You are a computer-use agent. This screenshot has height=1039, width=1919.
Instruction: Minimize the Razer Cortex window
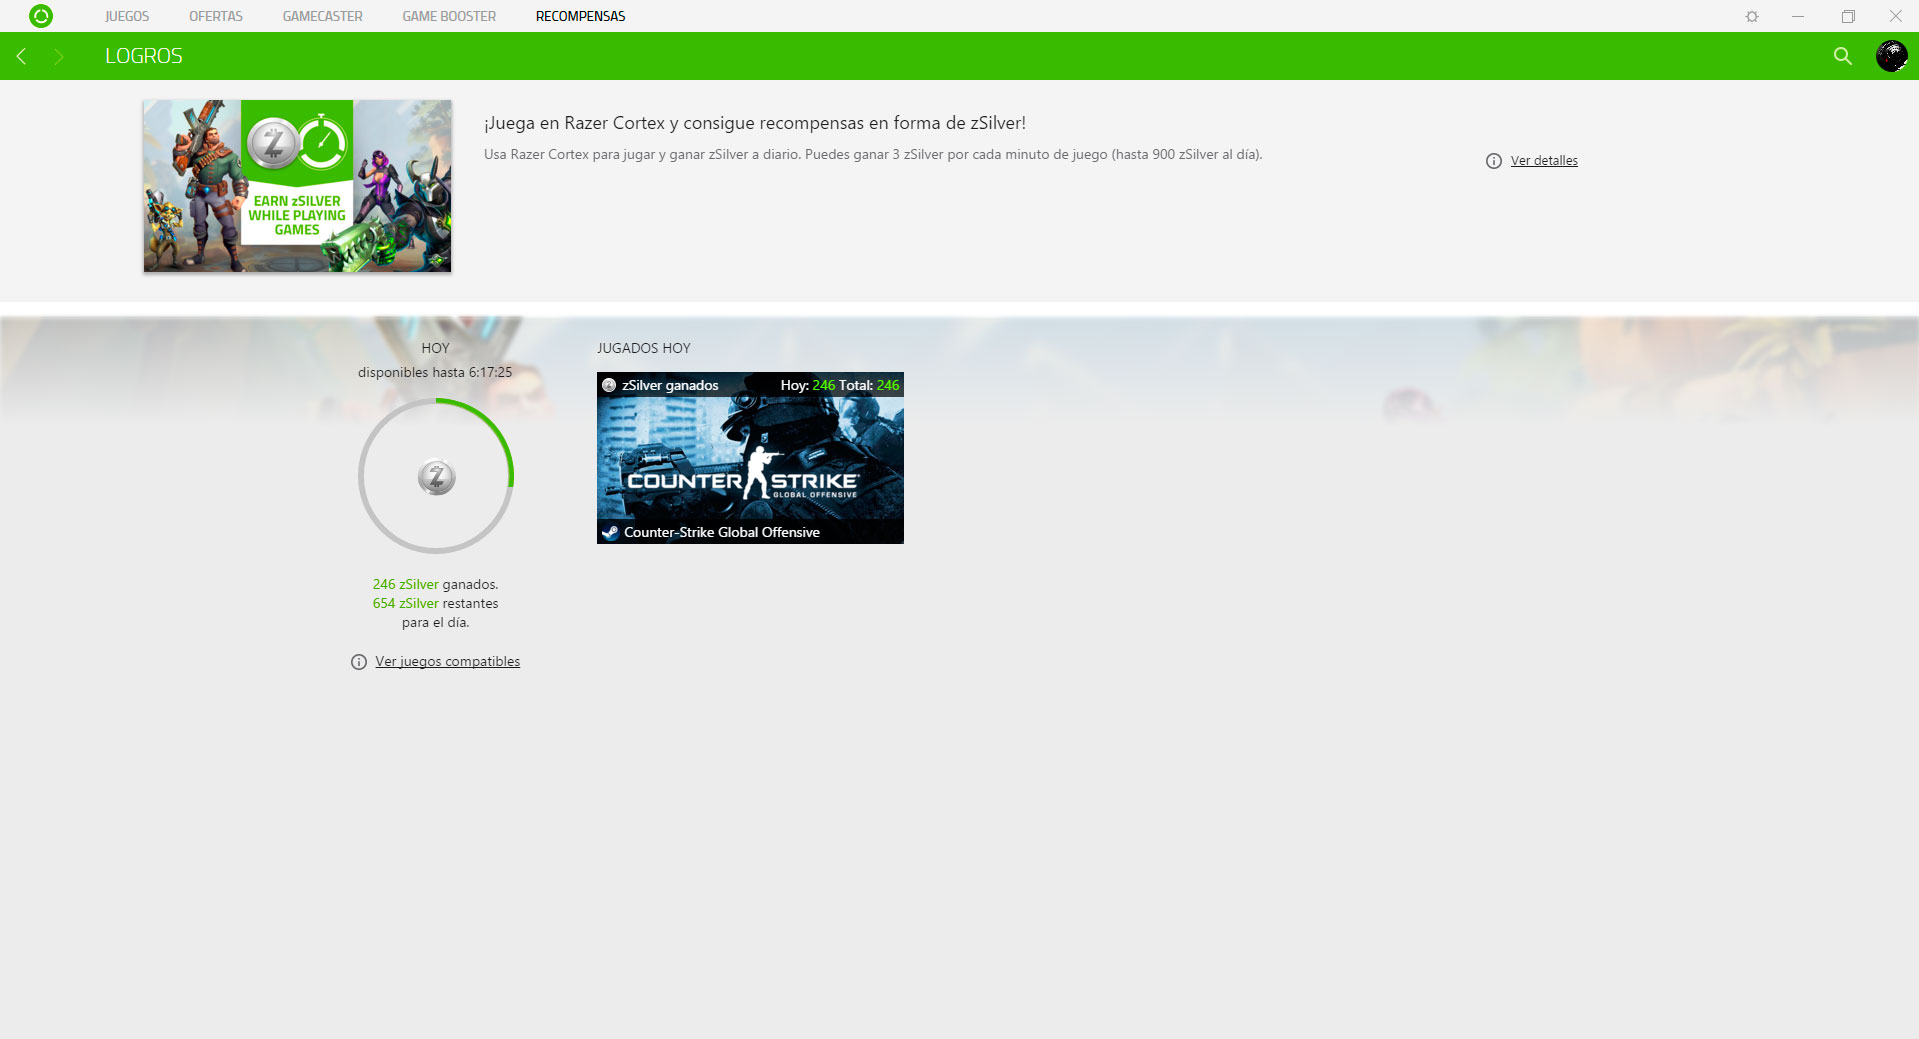pos(1798,16)
